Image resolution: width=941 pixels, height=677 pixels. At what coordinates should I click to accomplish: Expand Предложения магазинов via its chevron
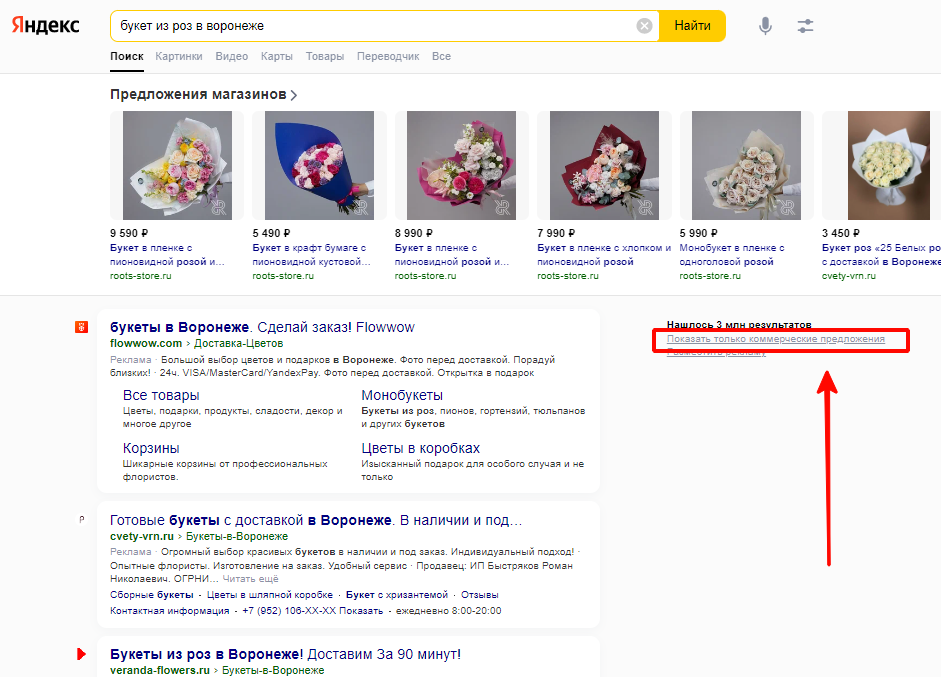click(293, 95)
